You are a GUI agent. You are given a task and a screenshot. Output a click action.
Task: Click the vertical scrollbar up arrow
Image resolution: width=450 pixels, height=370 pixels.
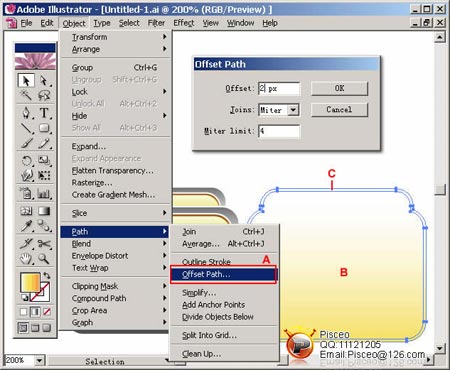tap(440, 37)
